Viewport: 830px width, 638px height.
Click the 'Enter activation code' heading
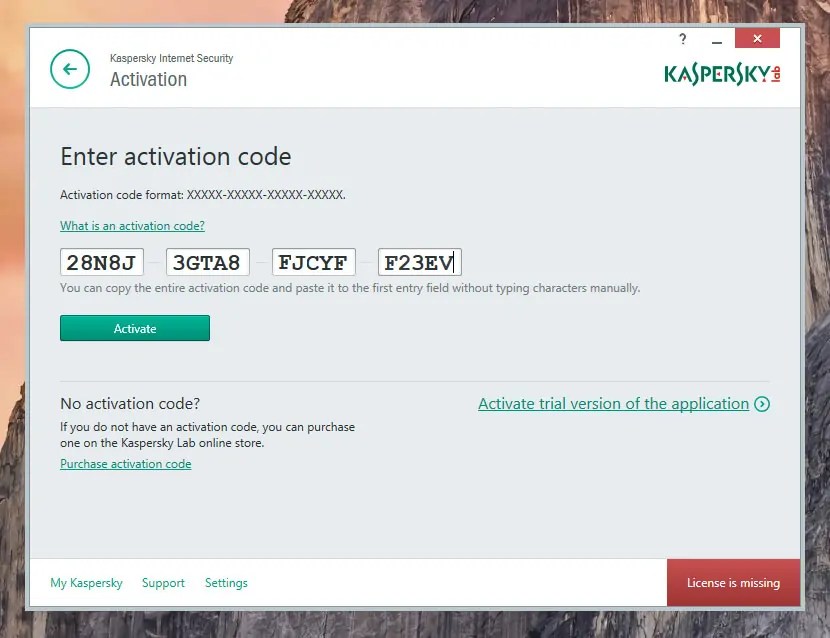click(176, 157)
